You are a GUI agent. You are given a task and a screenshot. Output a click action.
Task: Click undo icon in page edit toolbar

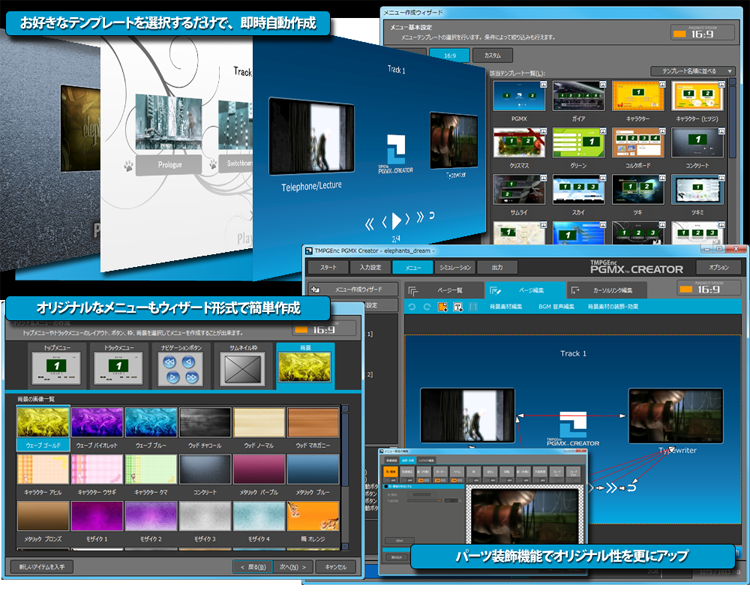click(412, 306)
